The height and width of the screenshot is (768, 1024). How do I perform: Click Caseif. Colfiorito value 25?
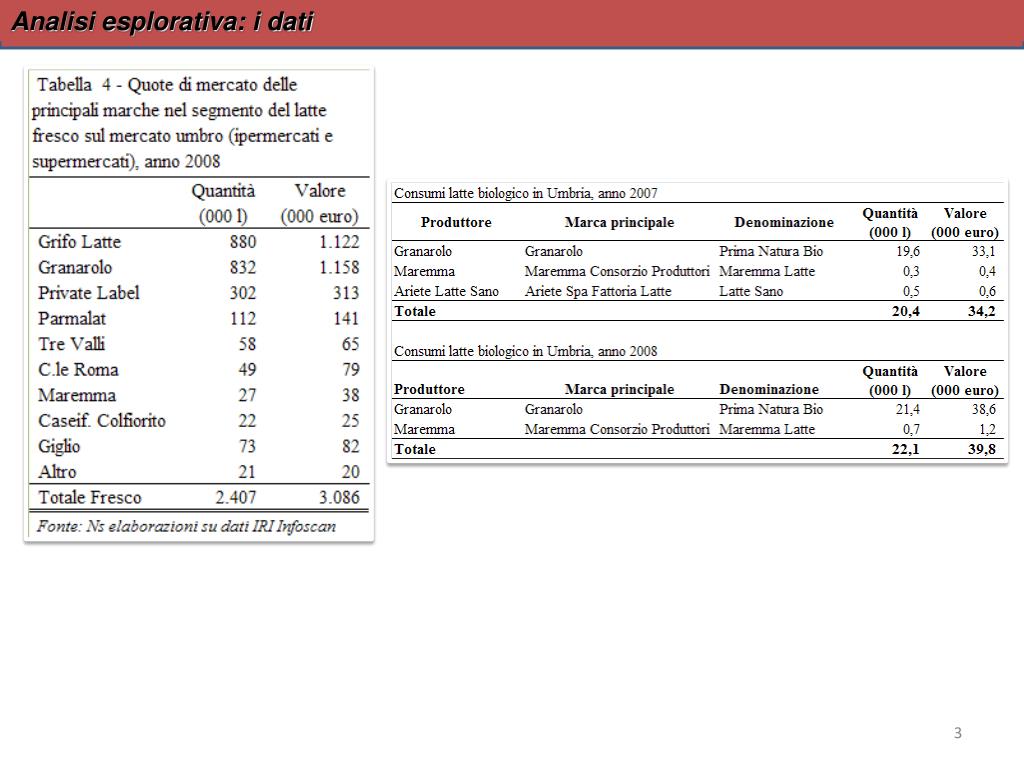[x=351, y=421]
